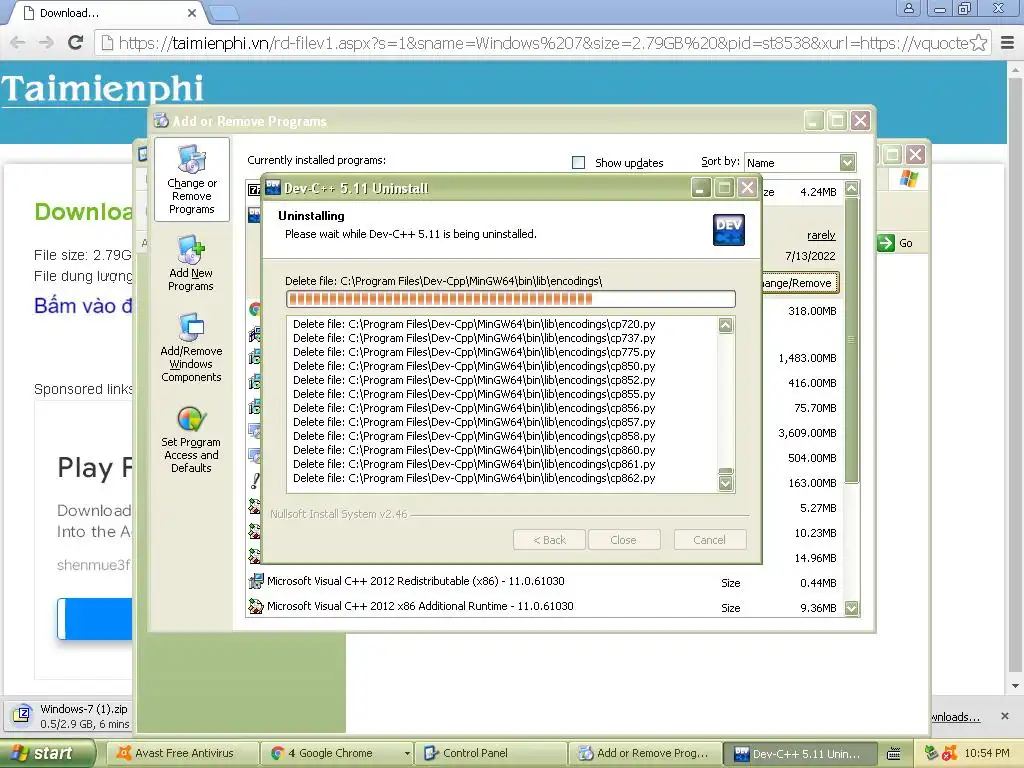1024x768 pixels.
Task: Click programs list scroll down arrow
Action: pos(852,608)
